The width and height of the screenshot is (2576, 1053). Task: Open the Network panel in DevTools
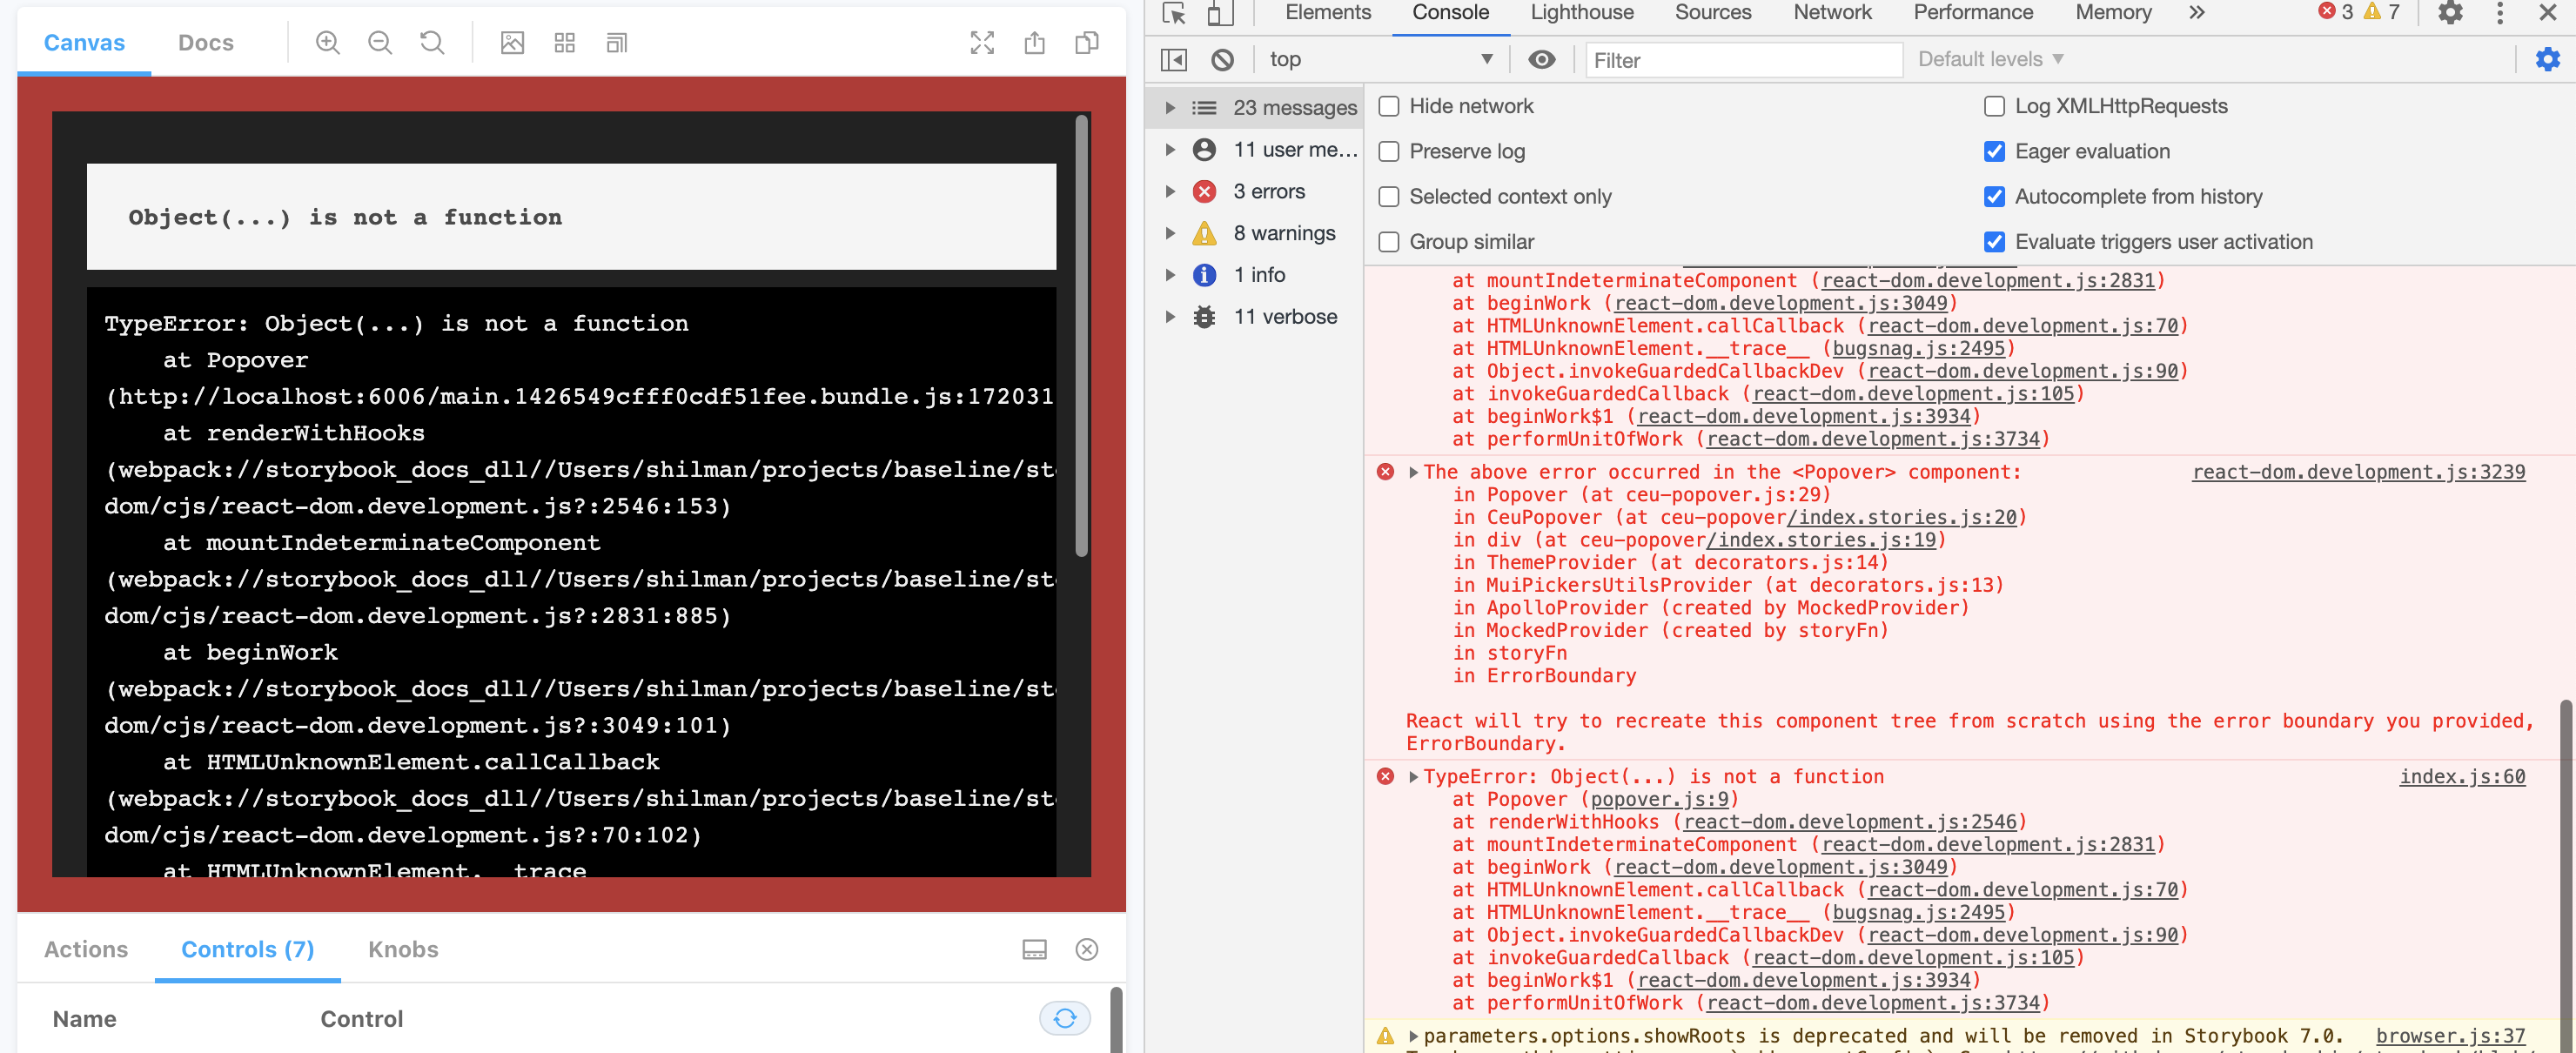coord(1832,13)
